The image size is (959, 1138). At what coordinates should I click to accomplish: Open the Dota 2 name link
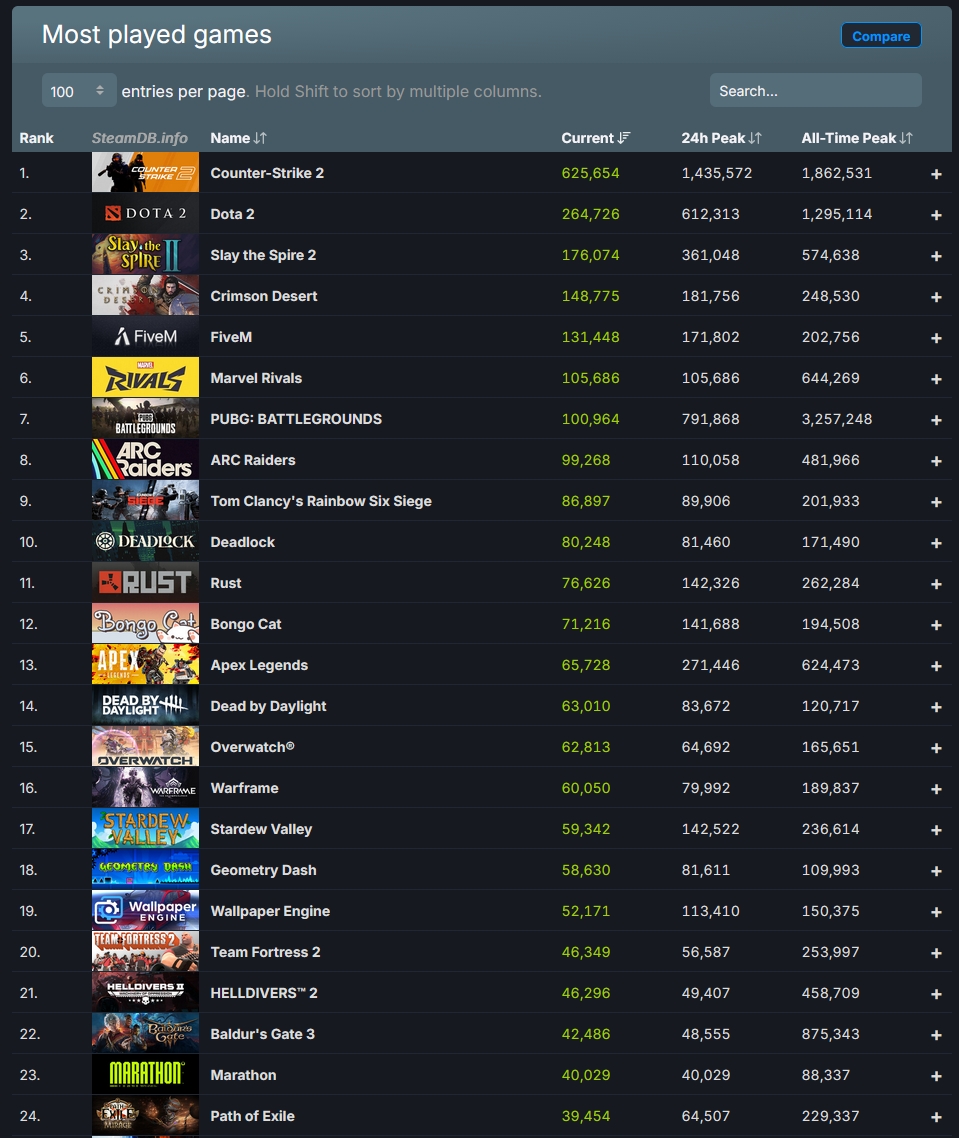pos(232,214)
